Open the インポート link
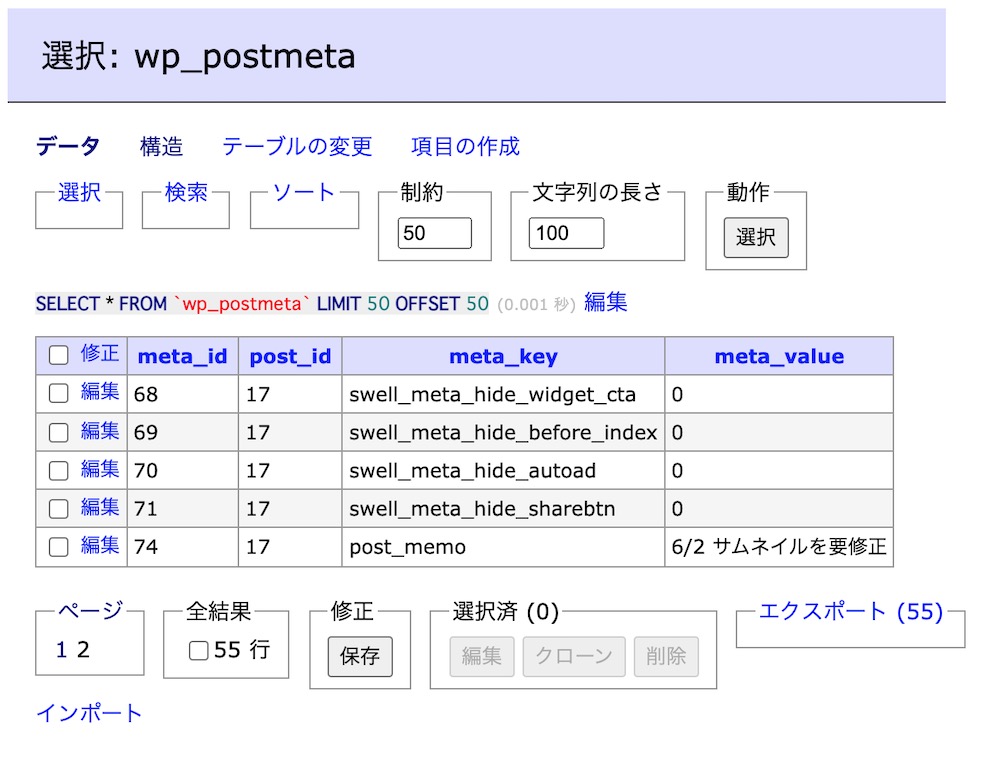Viewport: 1000px width, 784px height. [89, 713]
